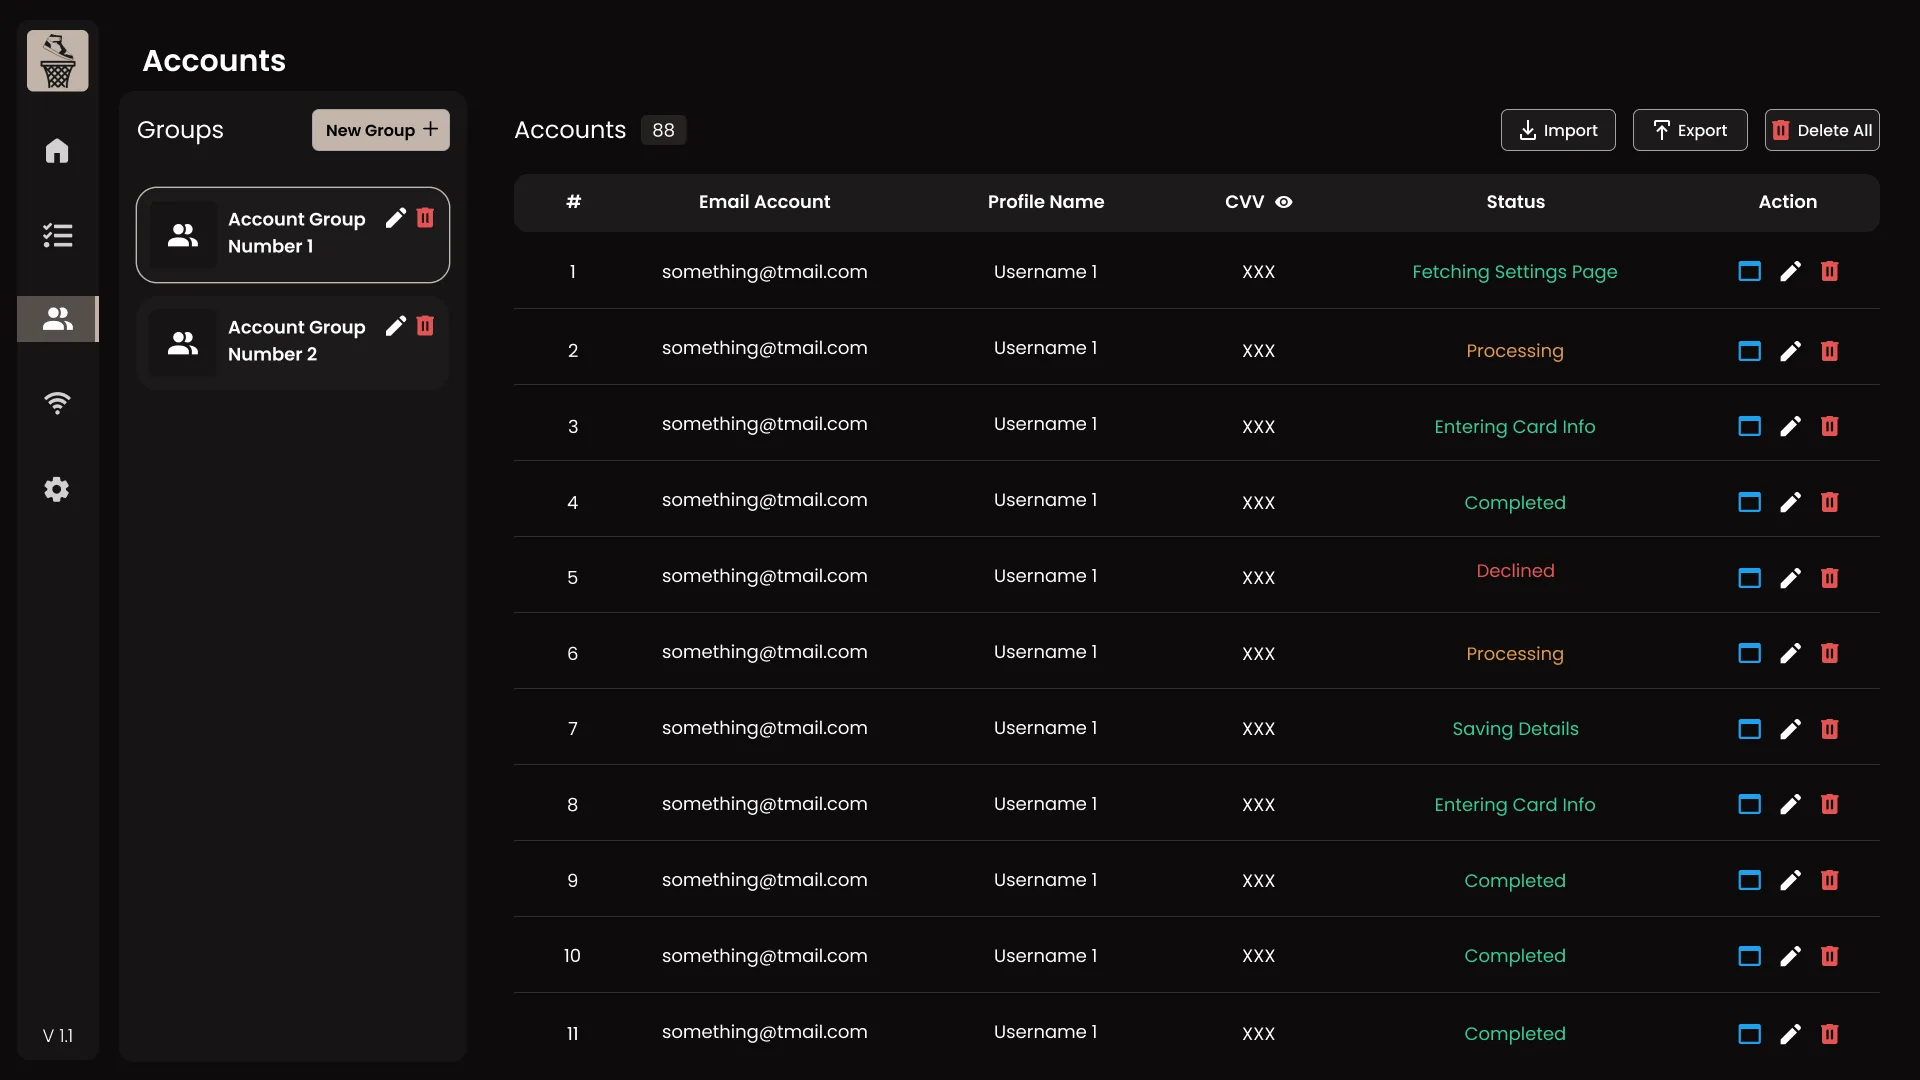Edit account in row 4
The height and width of the screenshot is (1080, 1920).
click(x=1790, y=502)
